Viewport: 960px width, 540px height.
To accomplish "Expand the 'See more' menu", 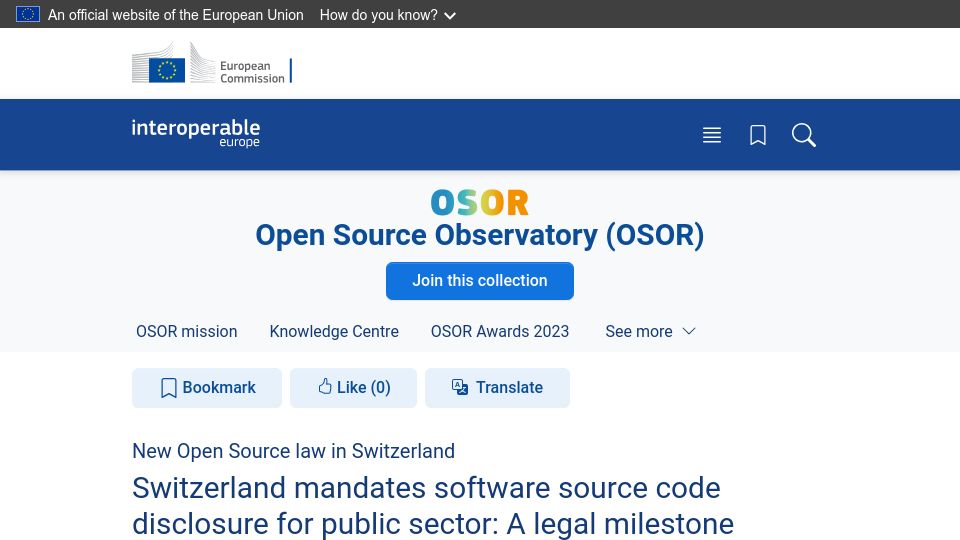I will click(x=650, y=331).
